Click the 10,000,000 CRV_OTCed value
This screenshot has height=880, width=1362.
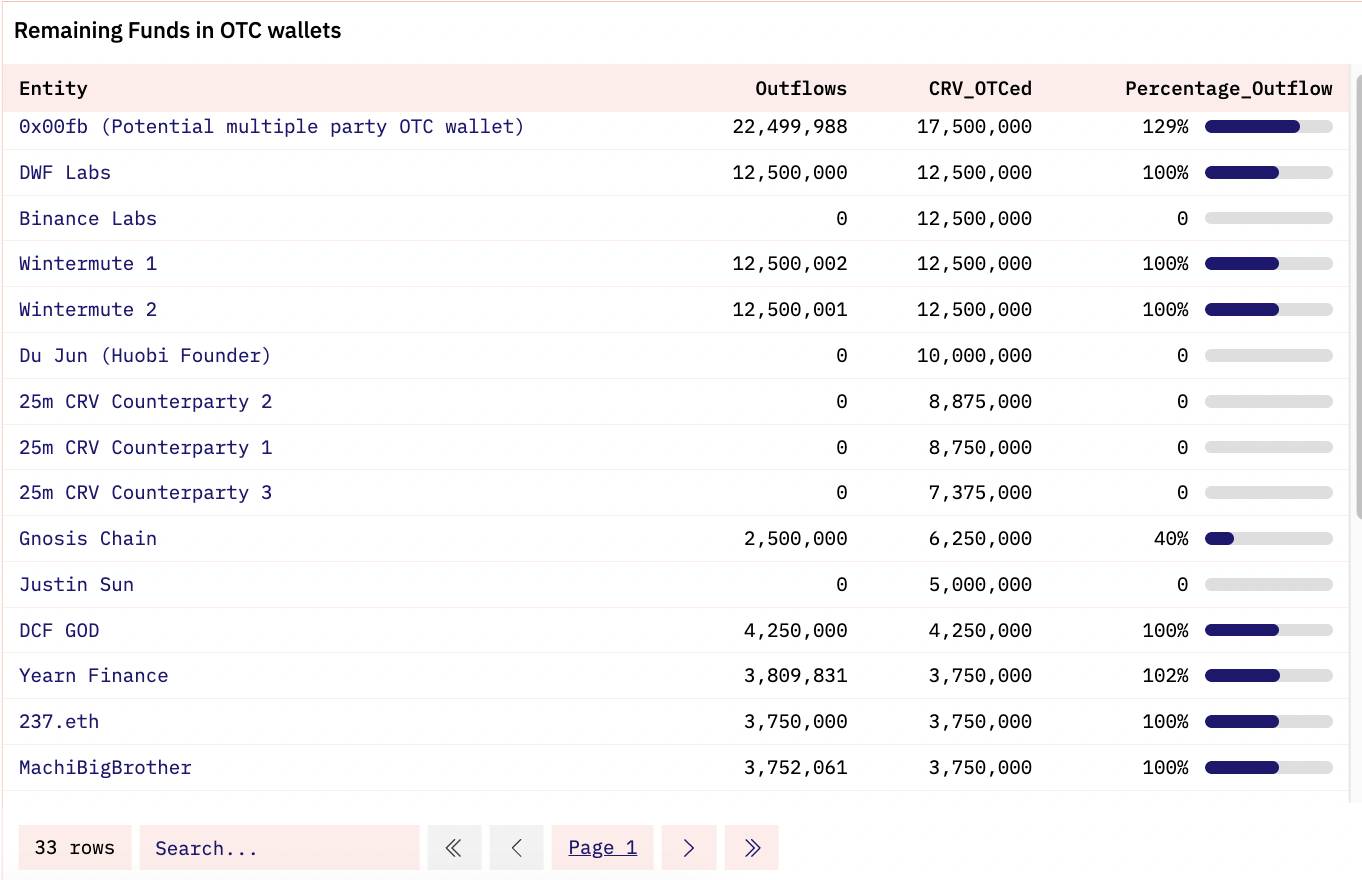point(975,355)
